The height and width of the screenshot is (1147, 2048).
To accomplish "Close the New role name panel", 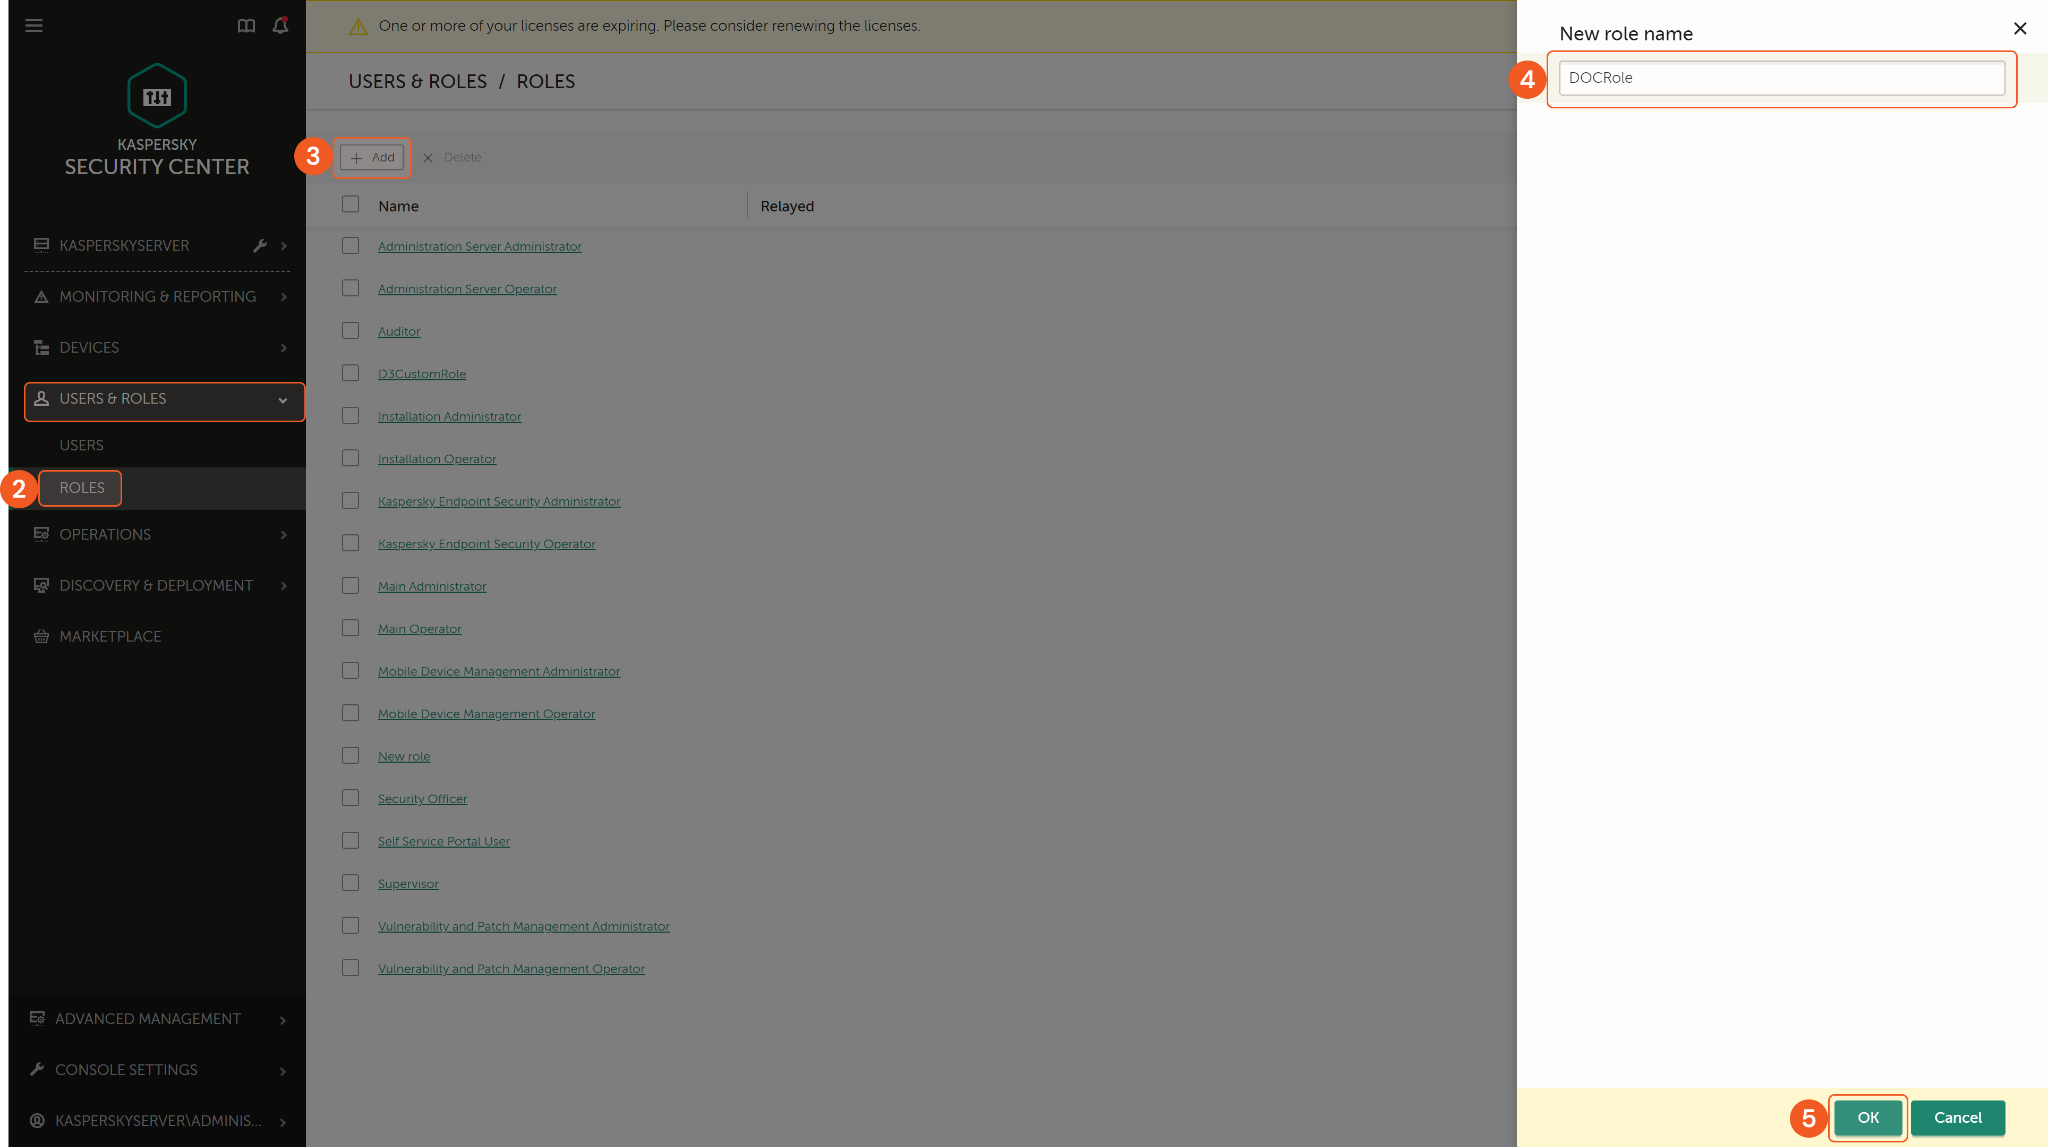I will (2020, 29).
